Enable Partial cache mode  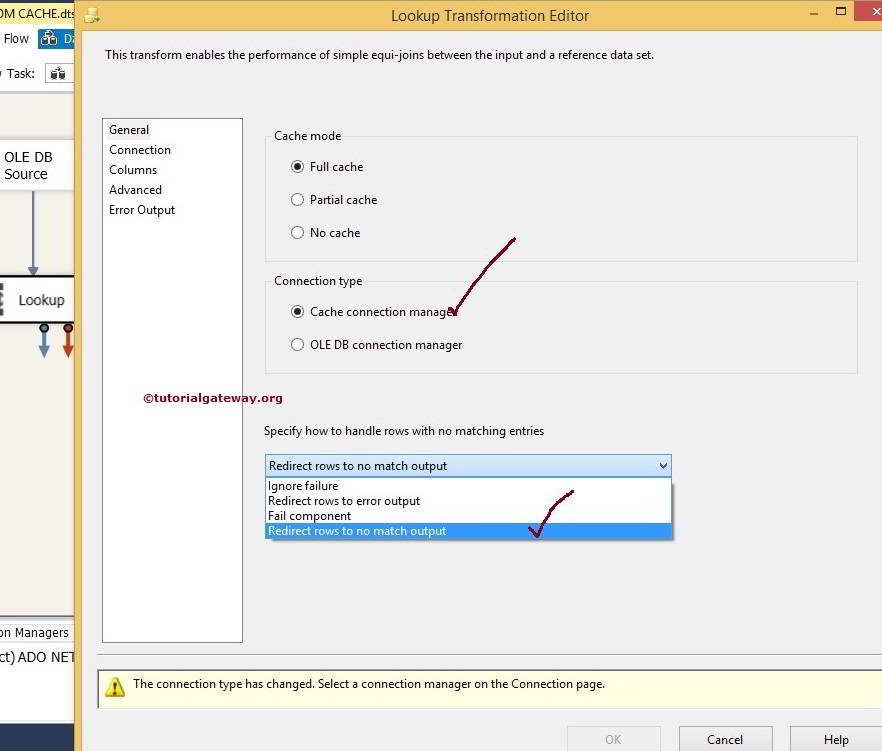tap(297, 200)
